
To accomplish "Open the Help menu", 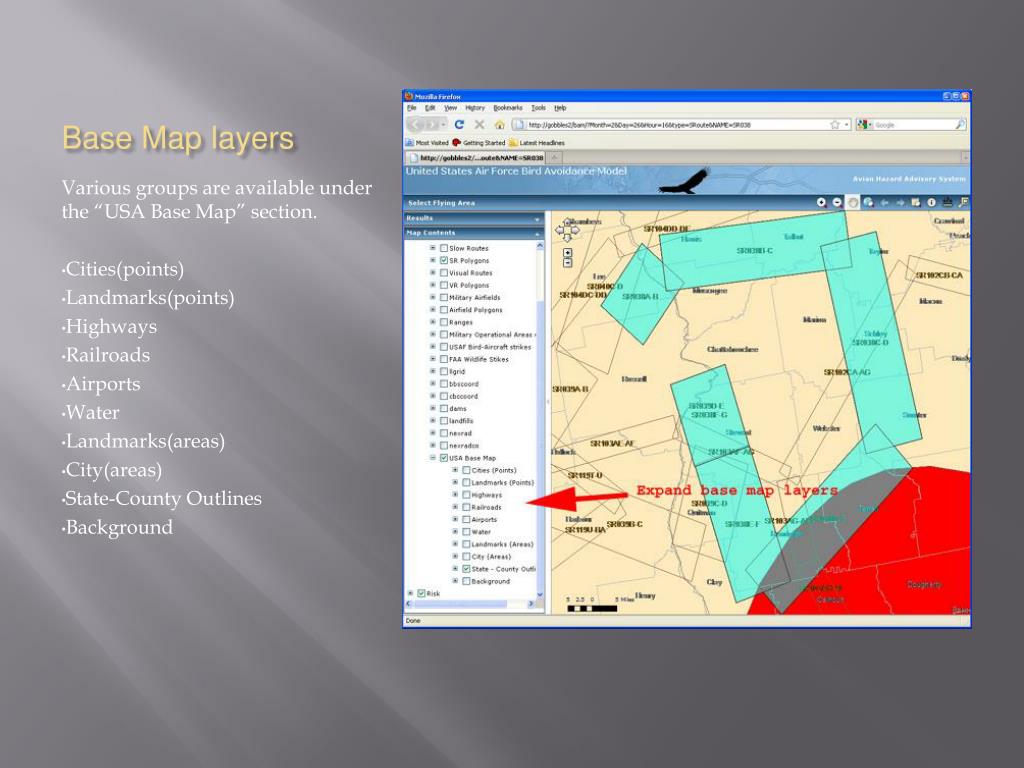I will 560,108.
